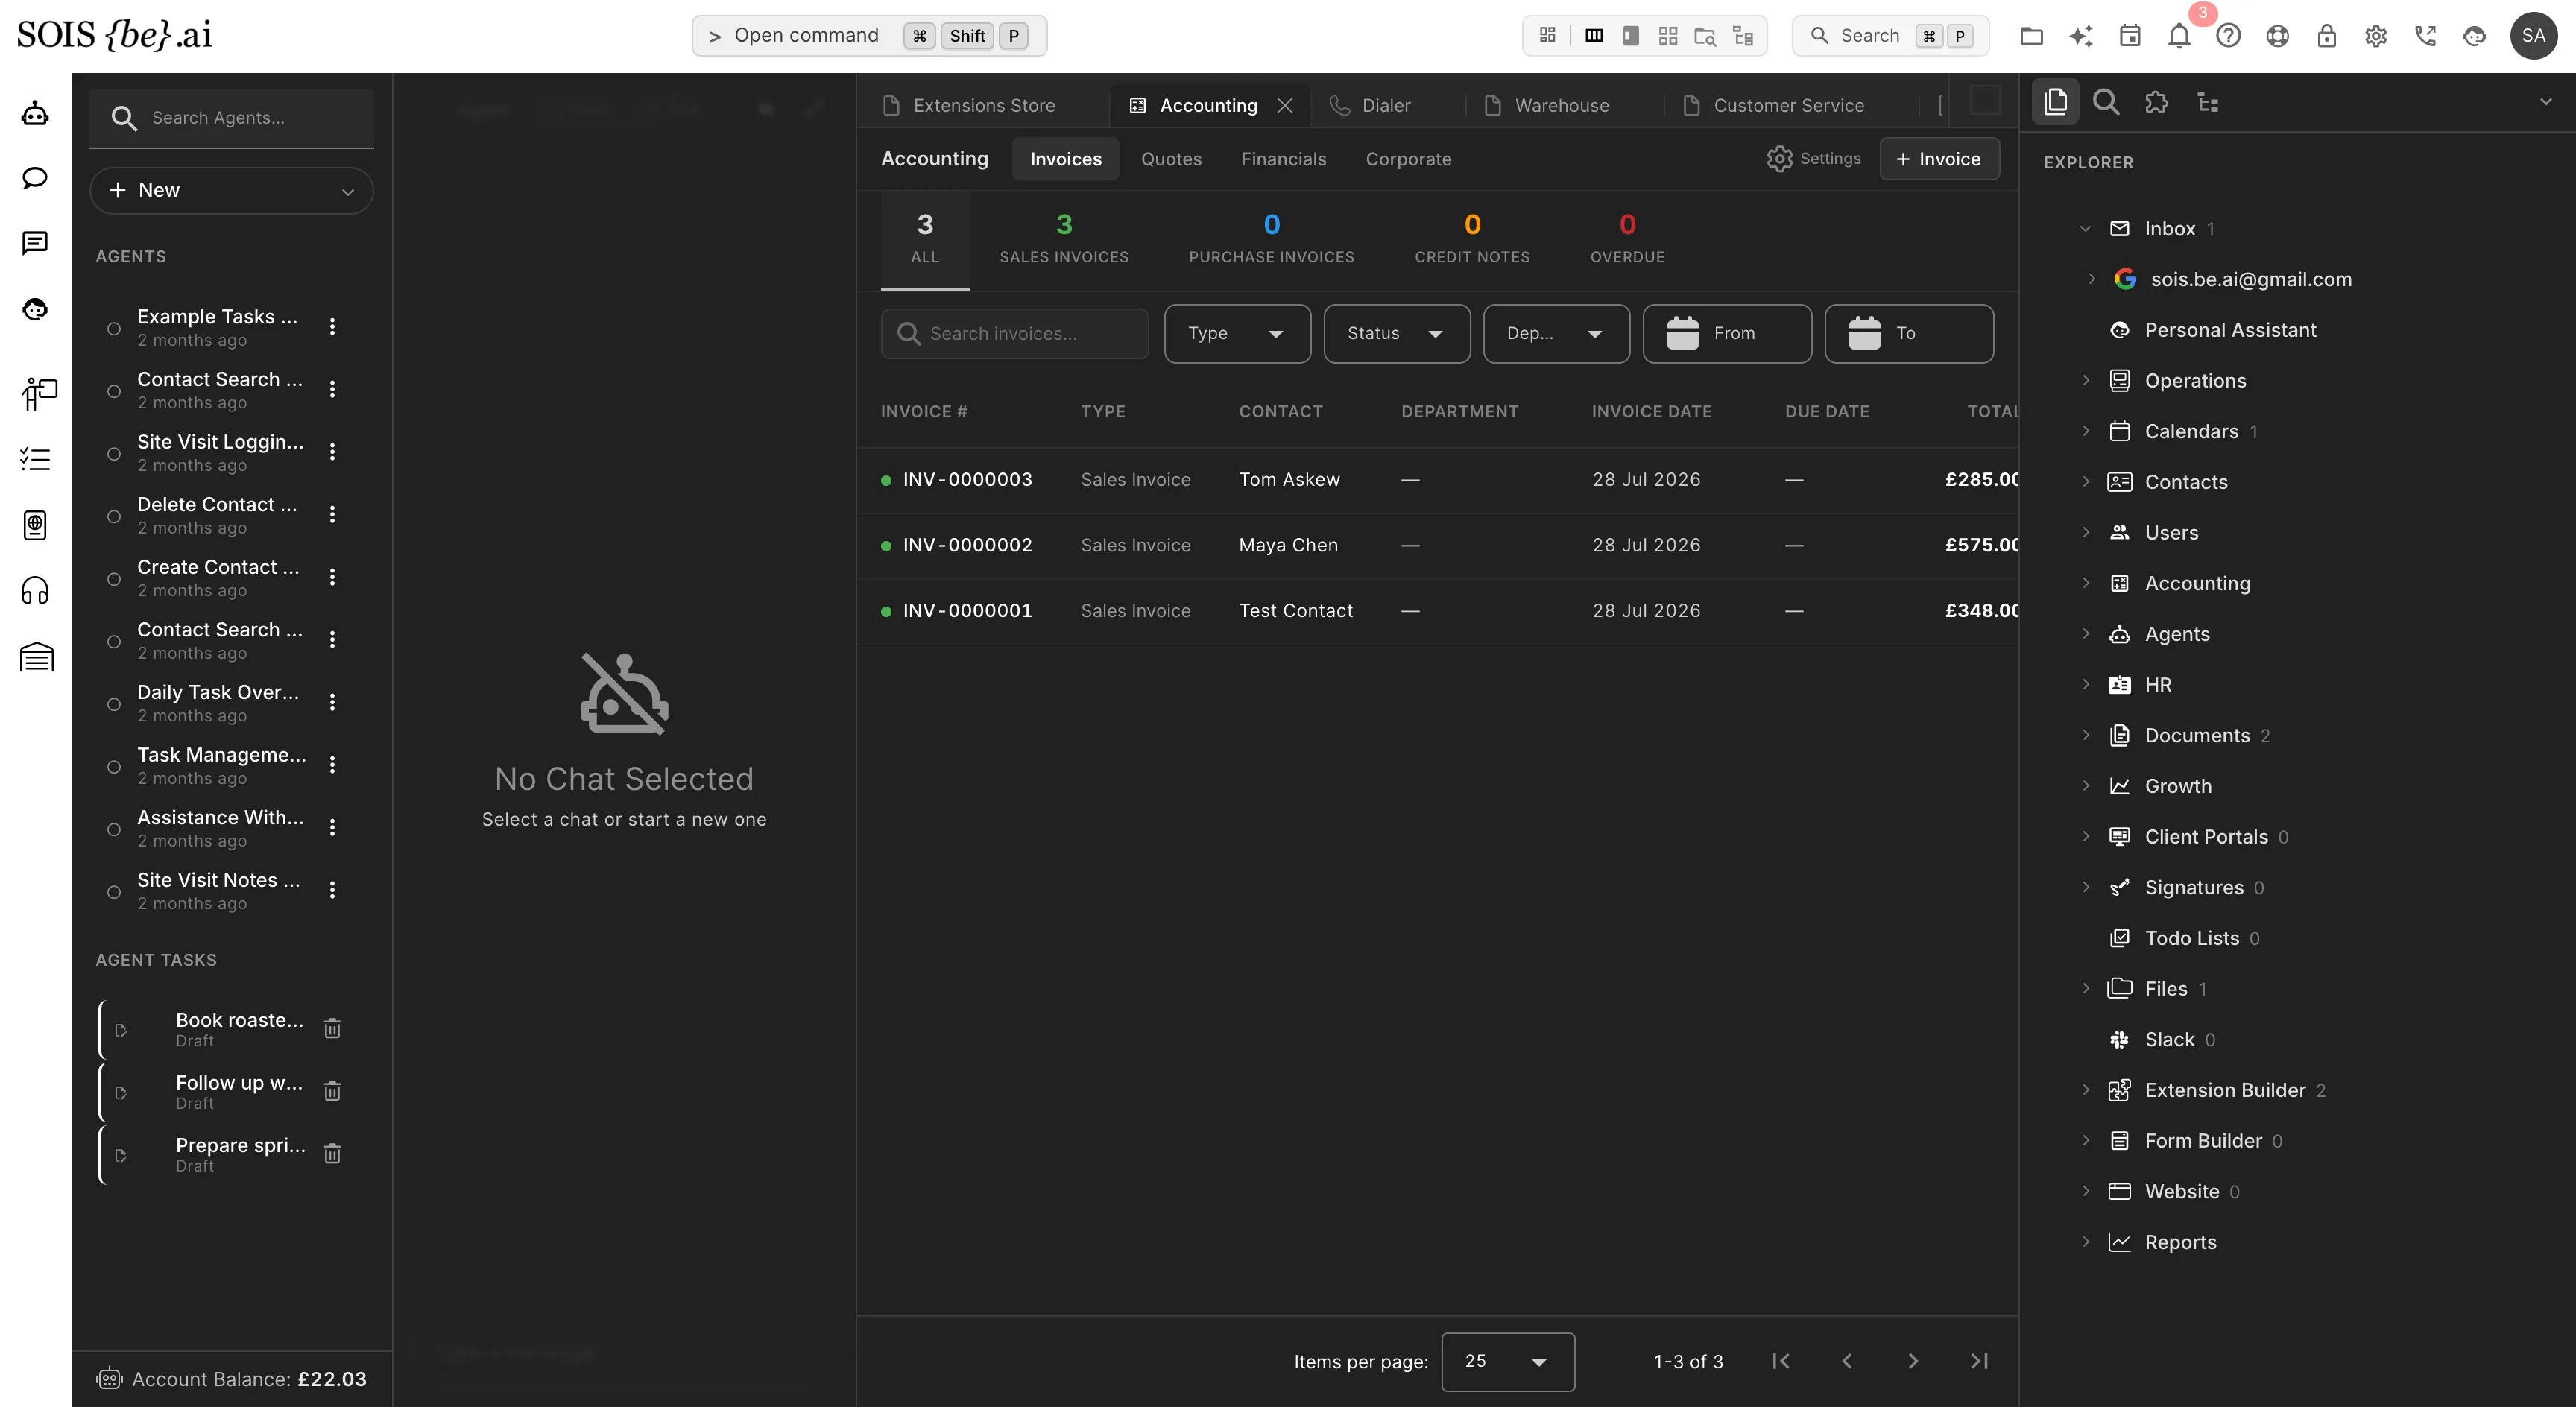Switch to the Quotes tab
2576x1407 pixels.
(x=1171, y=159)
